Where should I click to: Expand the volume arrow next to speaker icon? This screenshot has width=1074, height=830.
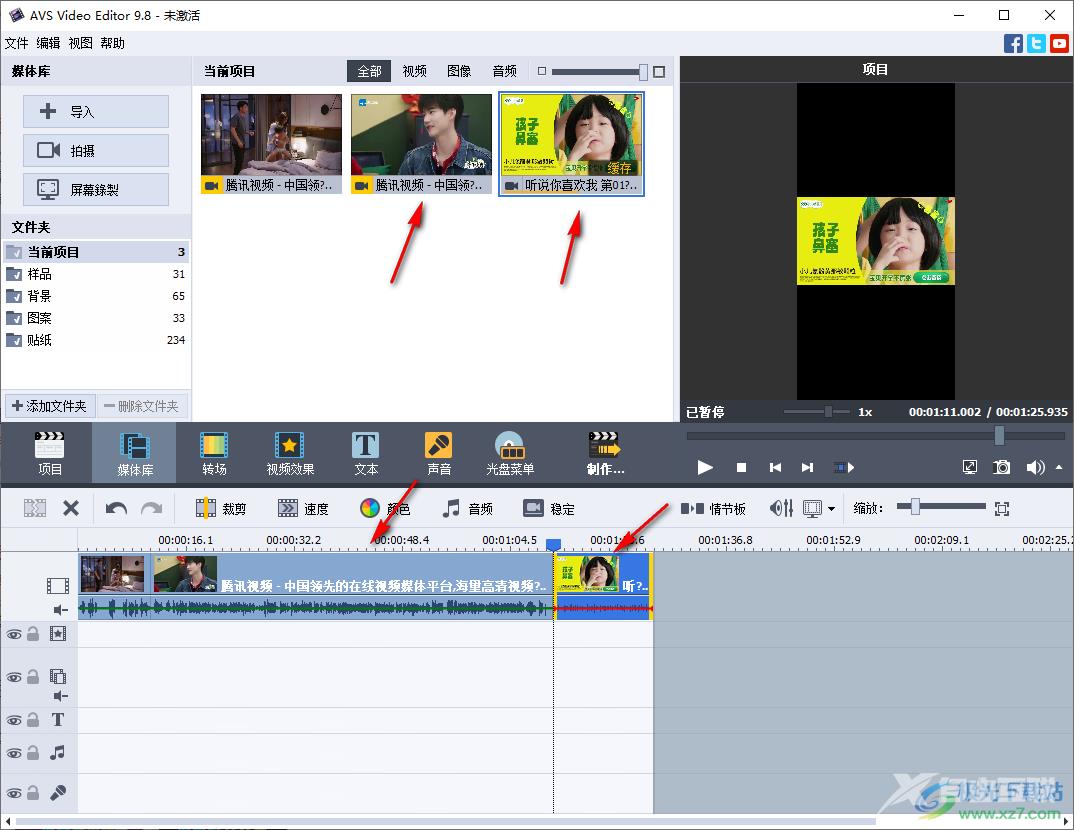(x=1059, y=467)
